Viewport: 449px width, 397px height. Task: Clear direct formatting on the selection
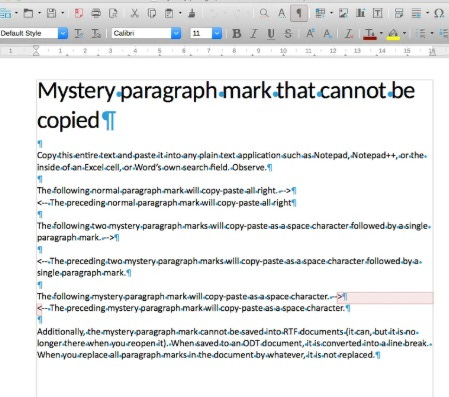pyautogui.click(x=349, y=33)
